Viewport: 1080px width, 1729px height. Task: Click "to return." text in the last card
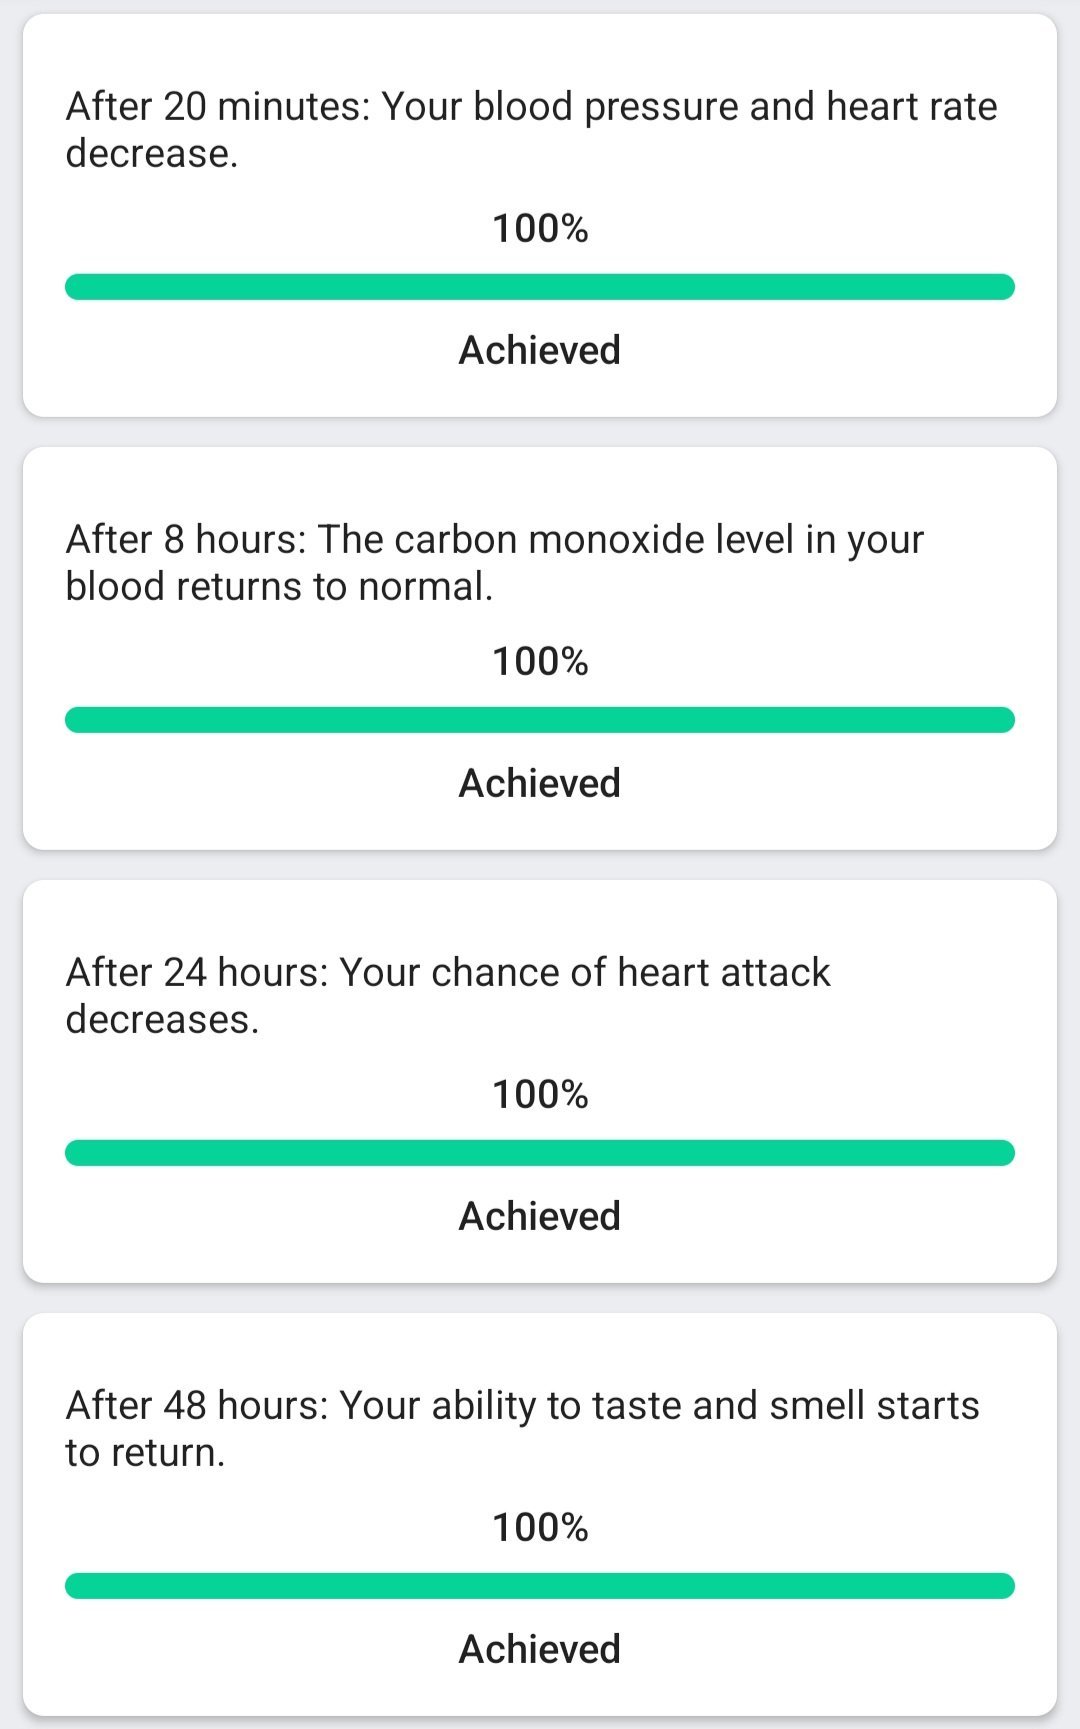click(x=145, y=1453)
